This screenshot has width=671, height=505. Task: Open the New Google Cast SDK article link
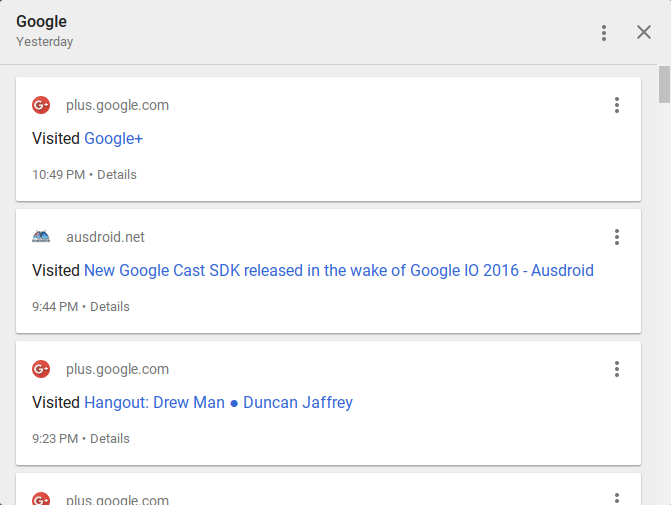click(x=339, y=270)
